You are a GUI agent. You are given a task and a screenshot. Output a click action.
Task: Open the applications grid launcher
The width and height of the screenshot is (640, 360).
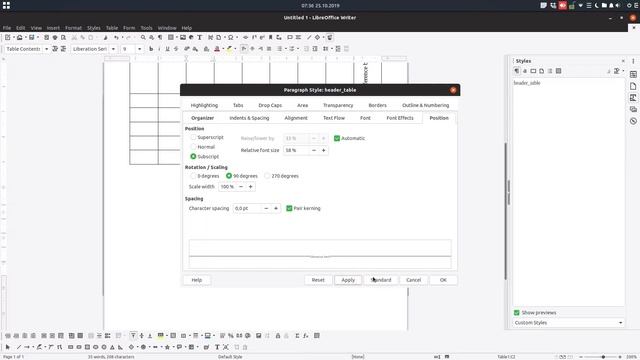6,5
